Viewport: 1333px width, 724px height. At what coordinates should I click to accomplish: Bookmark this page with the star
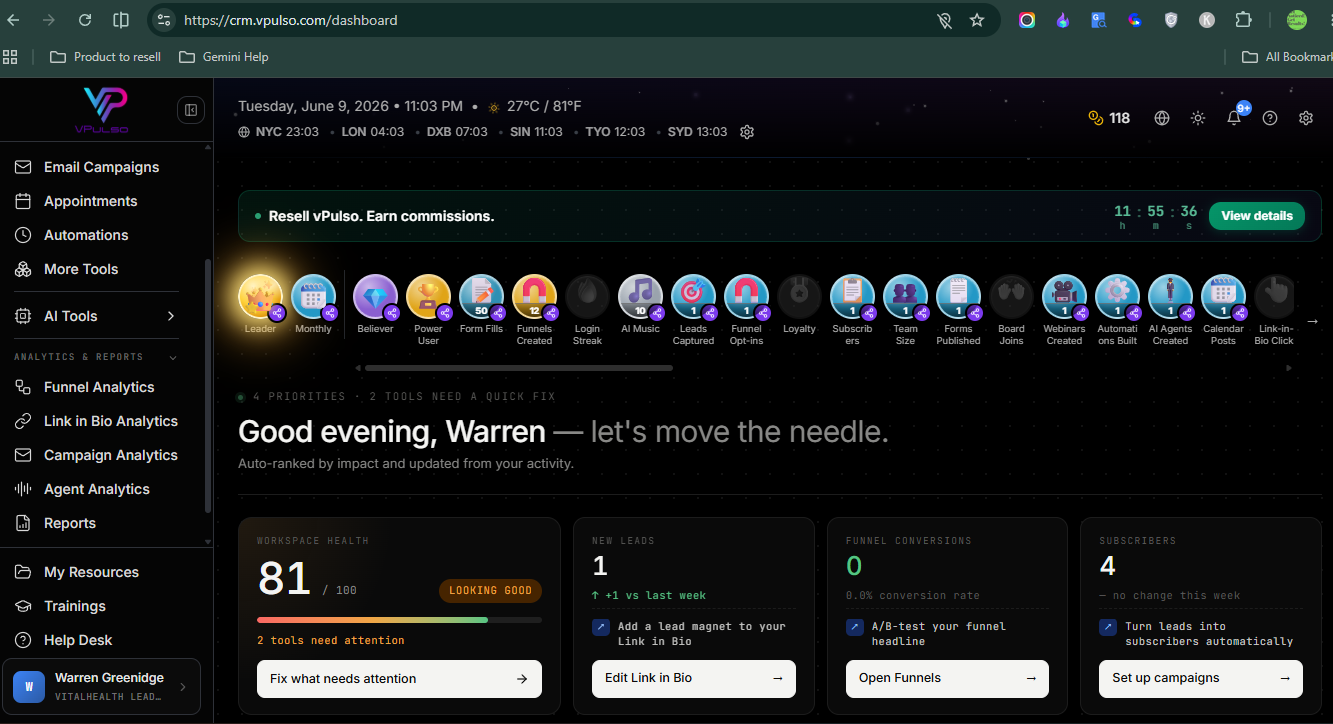click(977, 20)
